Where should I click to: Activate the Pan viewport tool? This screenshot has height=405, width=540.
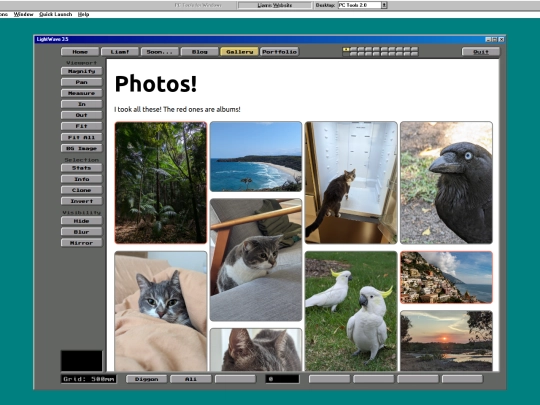pos(82,82)
